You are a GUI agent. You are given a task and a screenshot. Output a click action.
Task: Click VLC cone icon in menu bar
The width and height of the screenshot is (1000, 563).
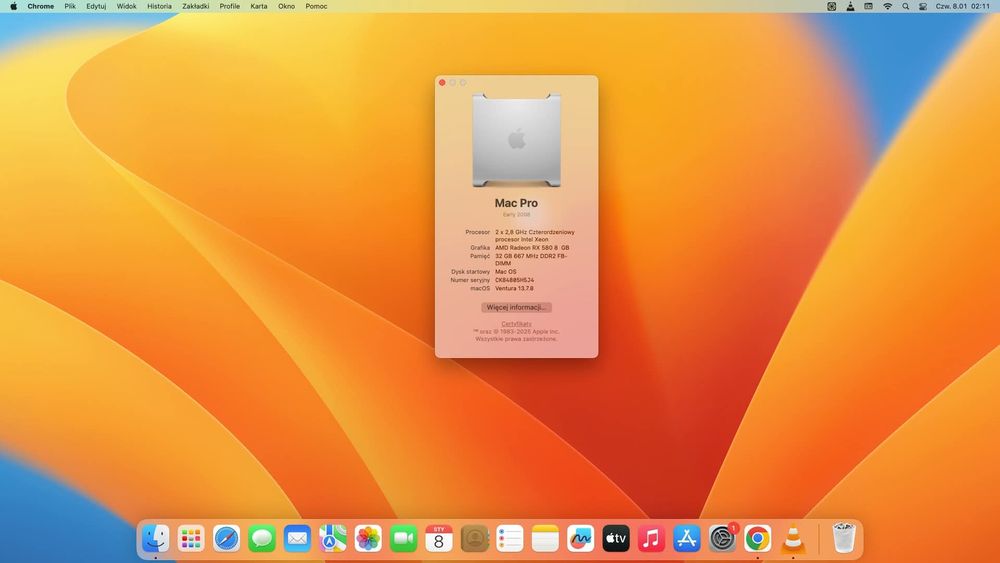point(850,6)
